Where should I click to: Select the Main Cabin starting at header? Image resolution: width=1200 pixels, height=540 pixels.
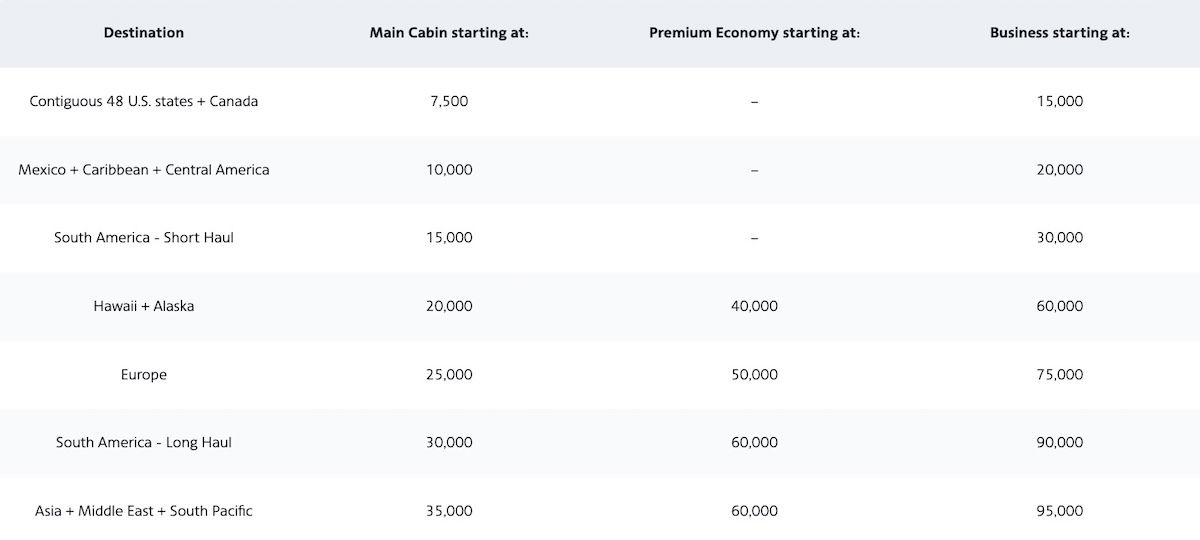click(x=449, y=33)
